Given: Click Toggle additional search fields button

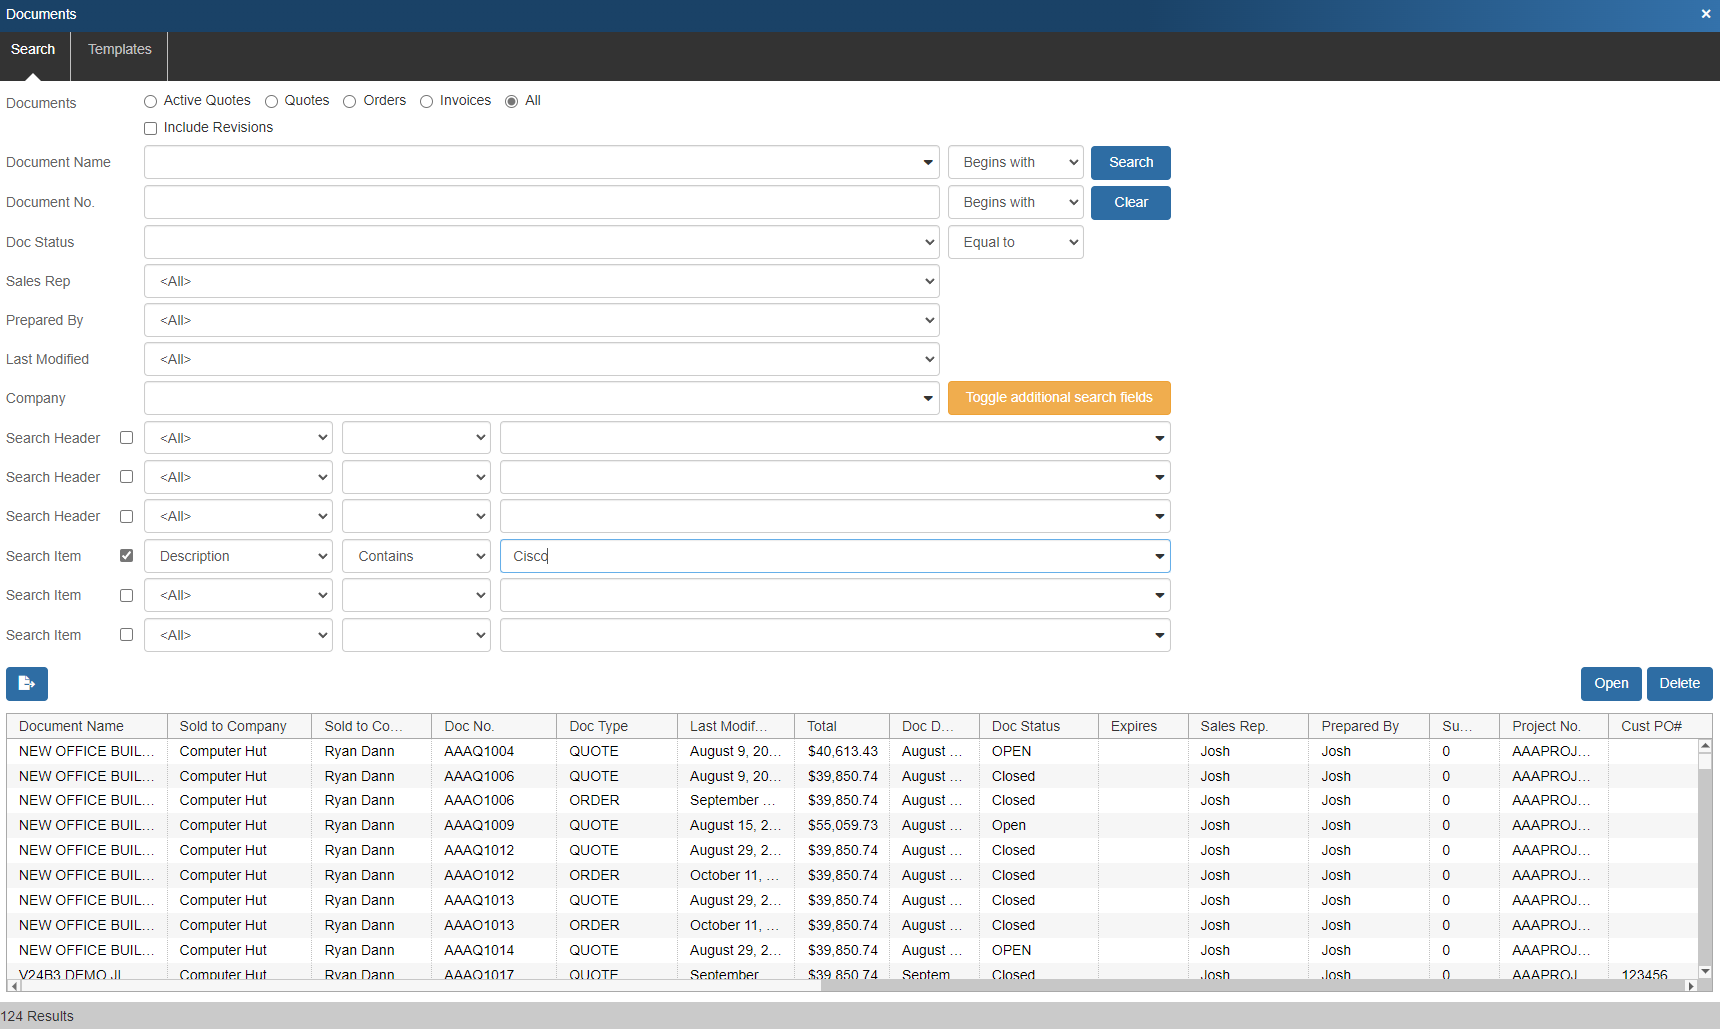Looking at the screenshot, I should click(x=1058, y=398).
